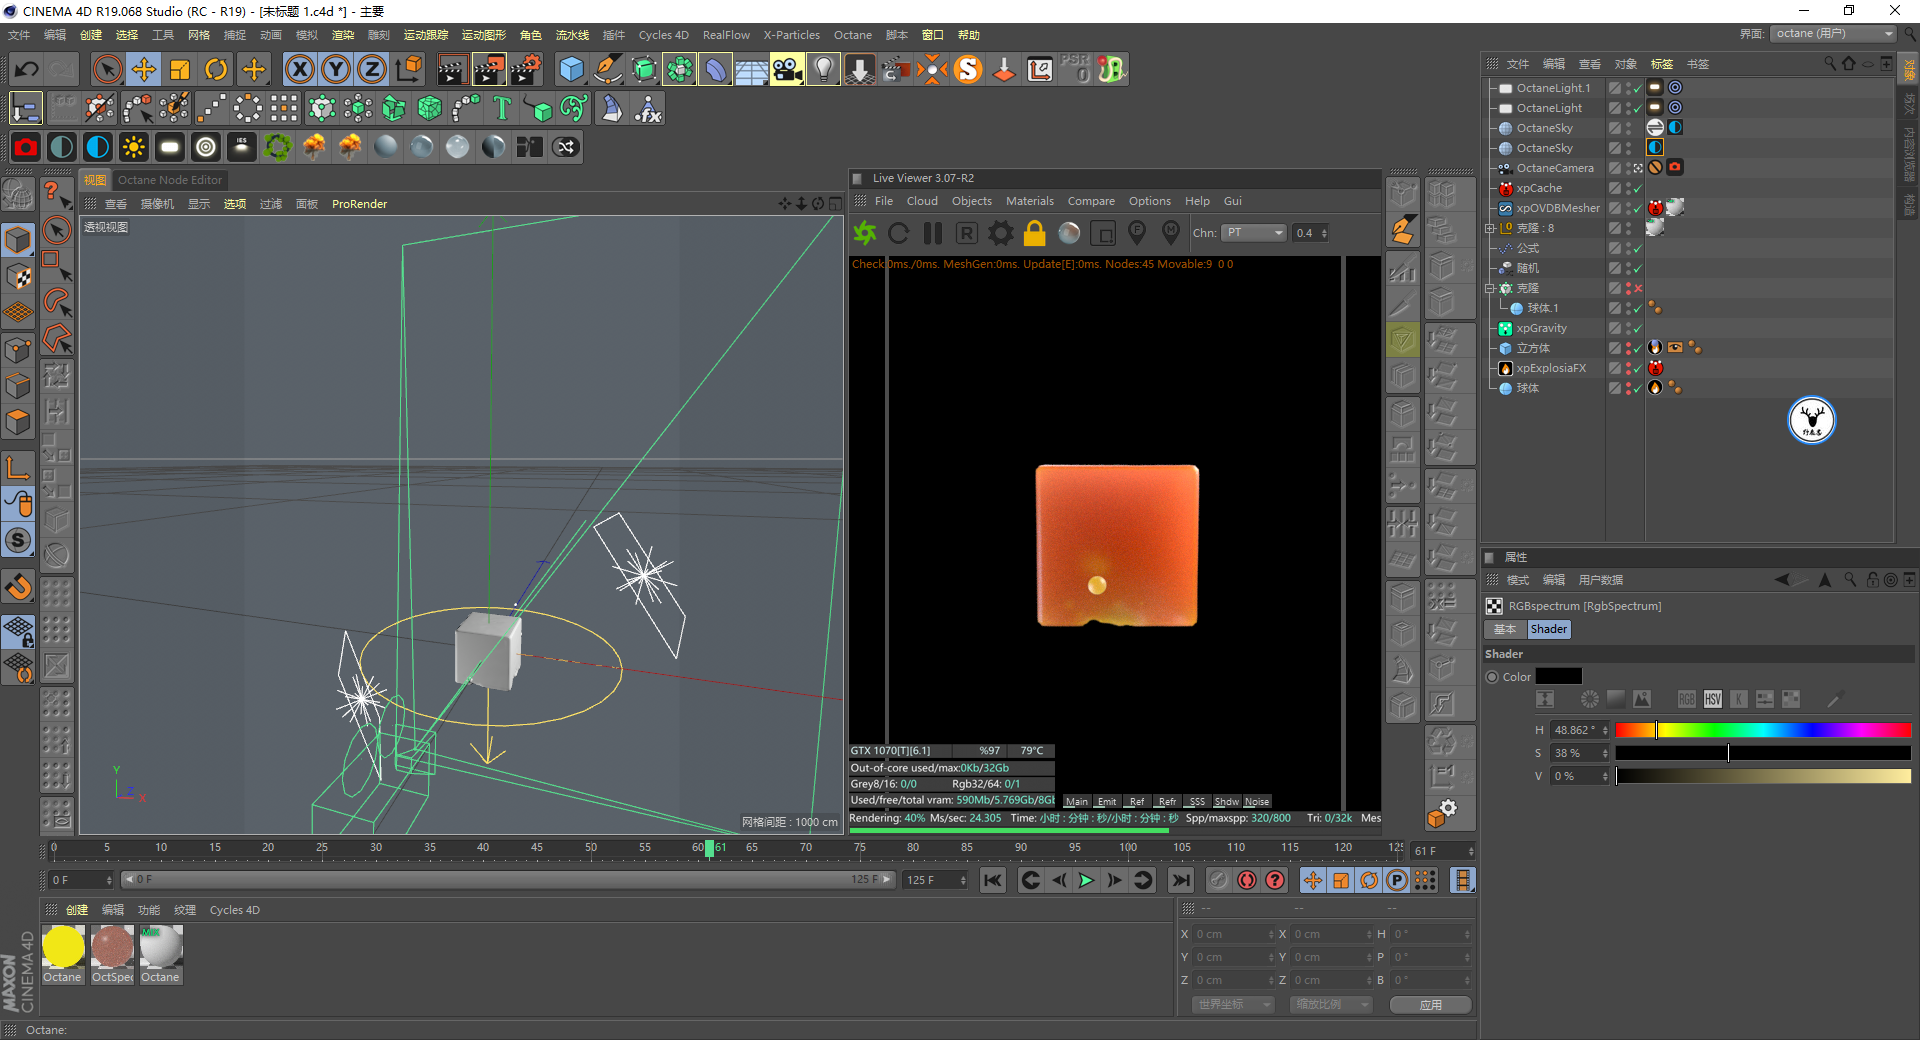Click the H hue rainbow slider
The width and height of the screenshot is (1920, 1040).
pyautogui.click(x=1763, y=730)
